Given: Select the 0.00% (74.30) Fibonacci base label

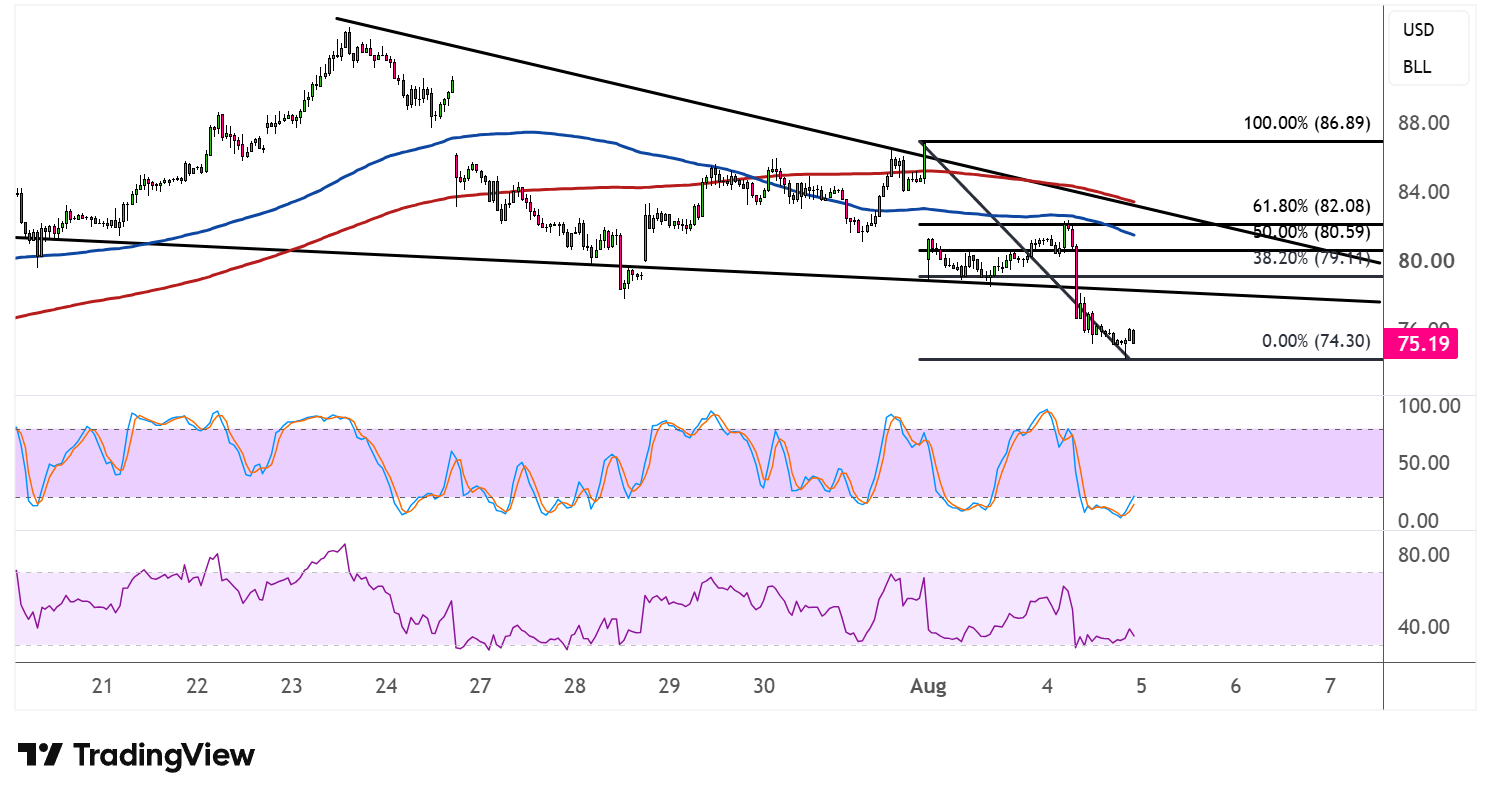Looking at the screenshot, I should point(1316,341).
